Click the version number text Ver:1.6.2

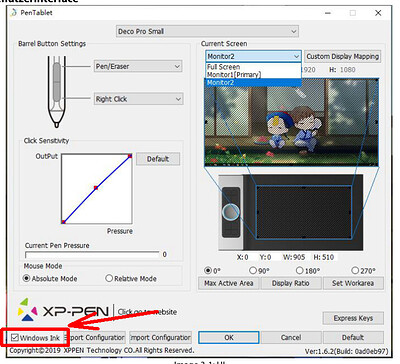tap(347, 351)
